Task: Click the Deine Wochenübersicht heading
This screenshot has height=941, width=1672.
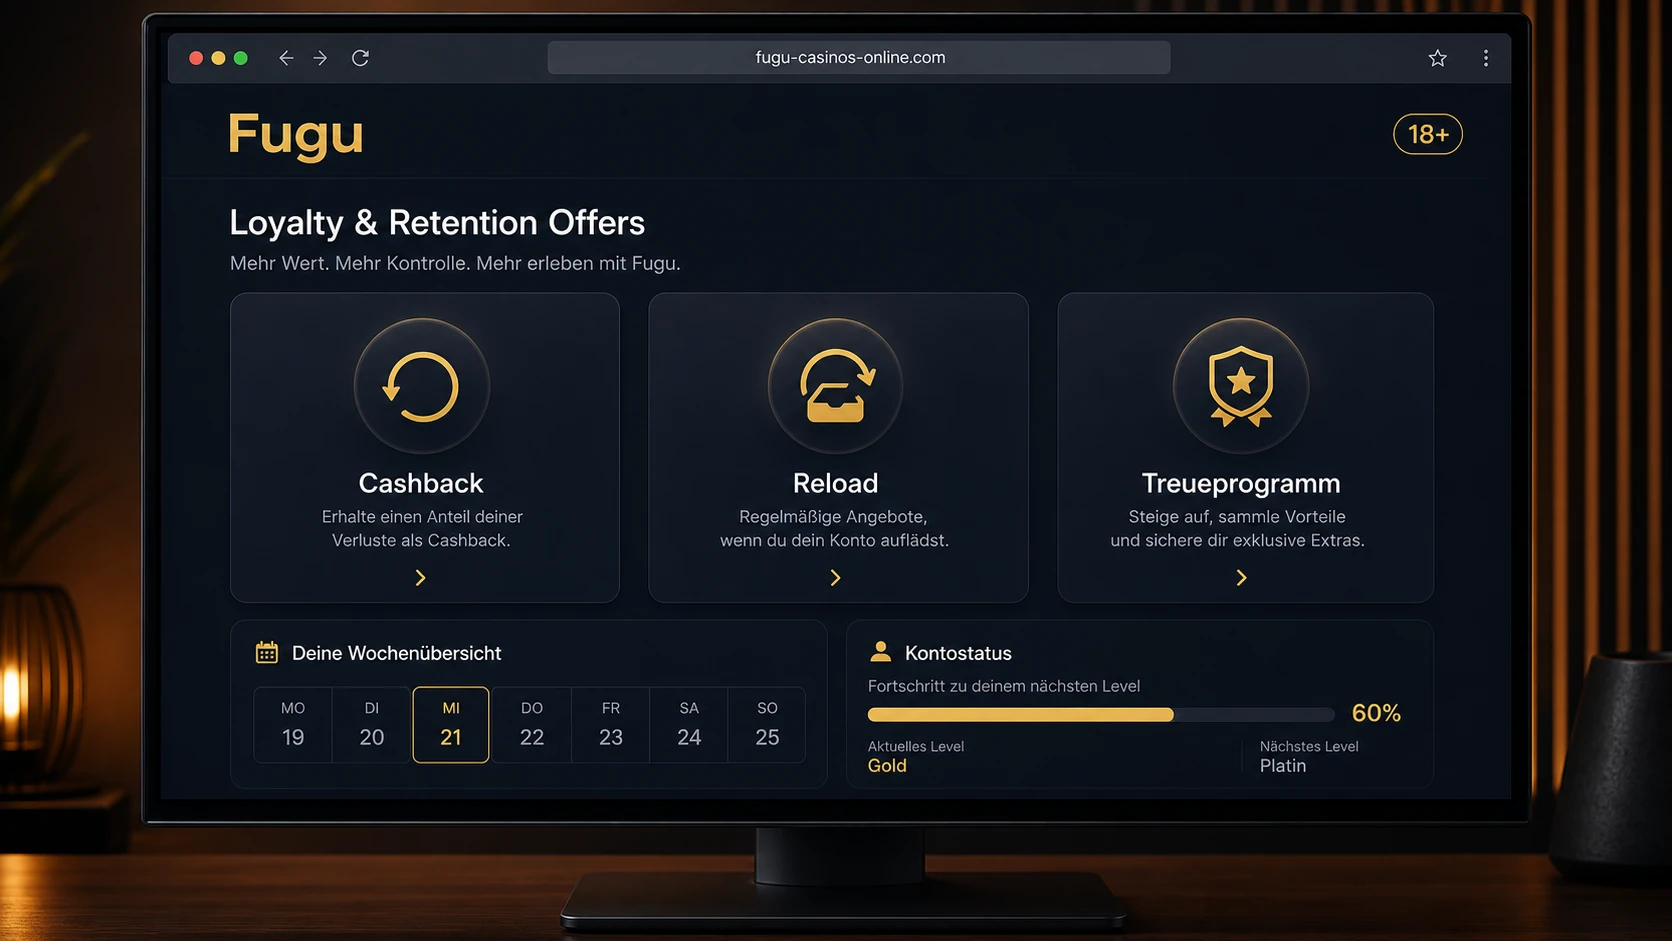Action: [397, 653]
